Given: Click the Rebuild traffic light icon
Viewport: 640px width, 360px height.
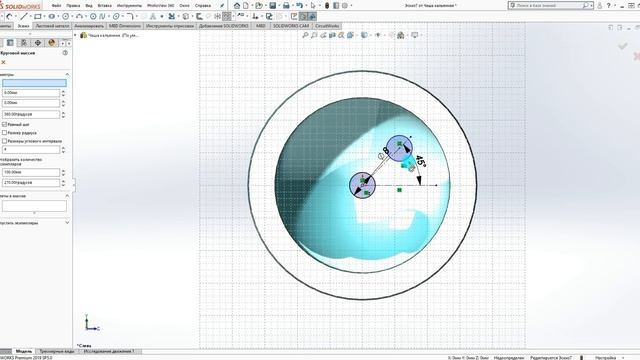Looking at the screenshot, I should click(x=327, y=6).
